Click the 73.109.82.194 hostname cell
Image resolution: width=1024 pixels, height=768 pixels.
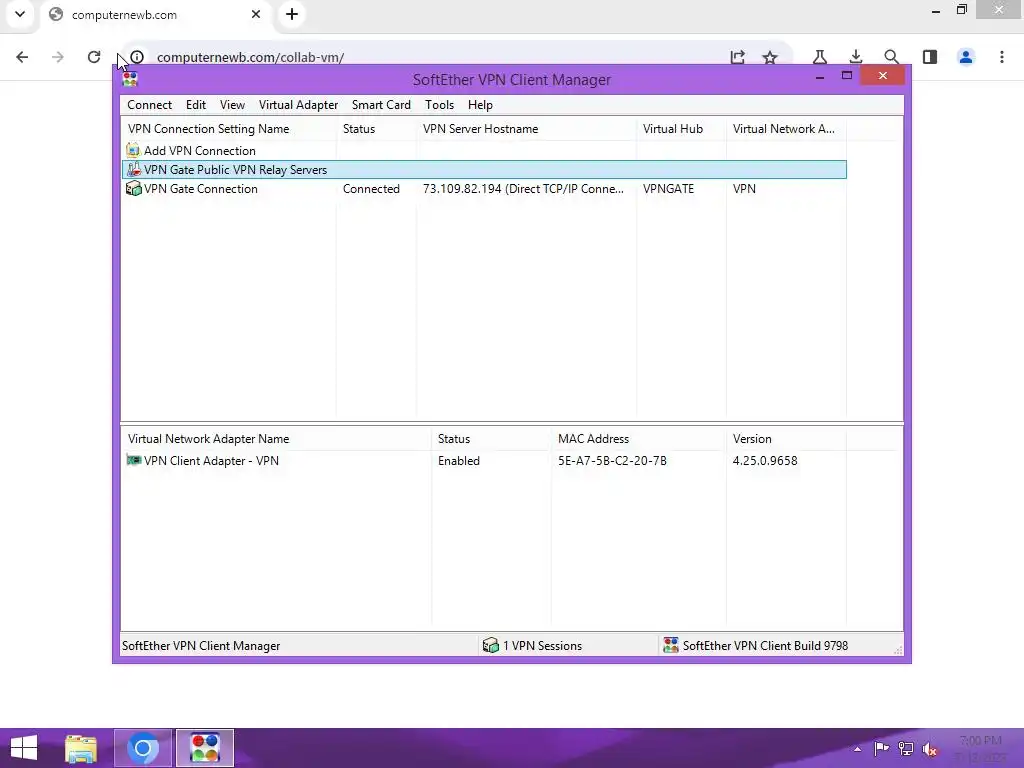(x=523, y=189)
